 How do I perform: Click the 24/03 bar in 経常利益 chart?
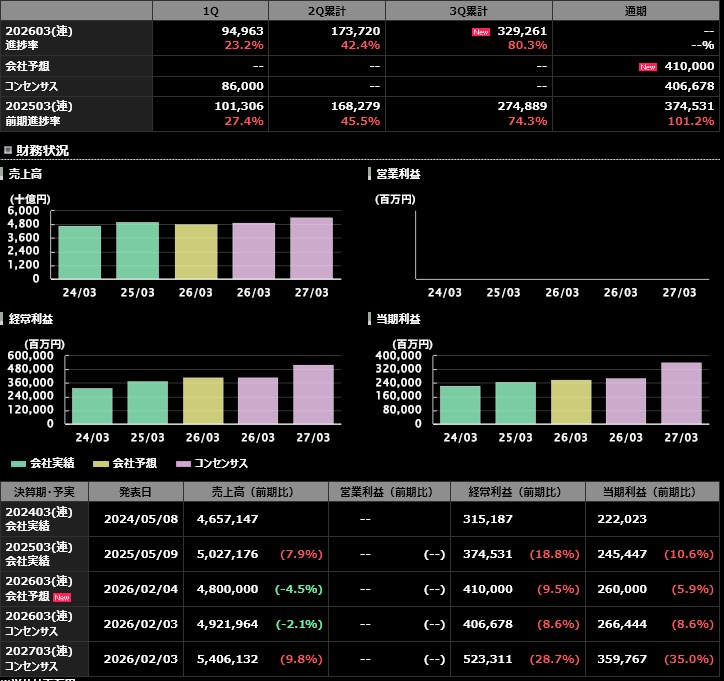[92, 405]
